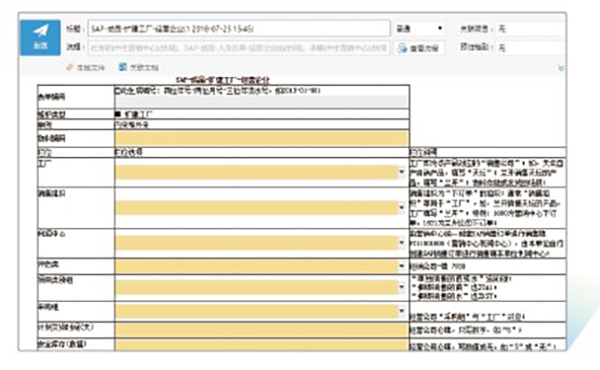
Task: Click the 预归档到 field showing 无
Action: pos(531,48)
